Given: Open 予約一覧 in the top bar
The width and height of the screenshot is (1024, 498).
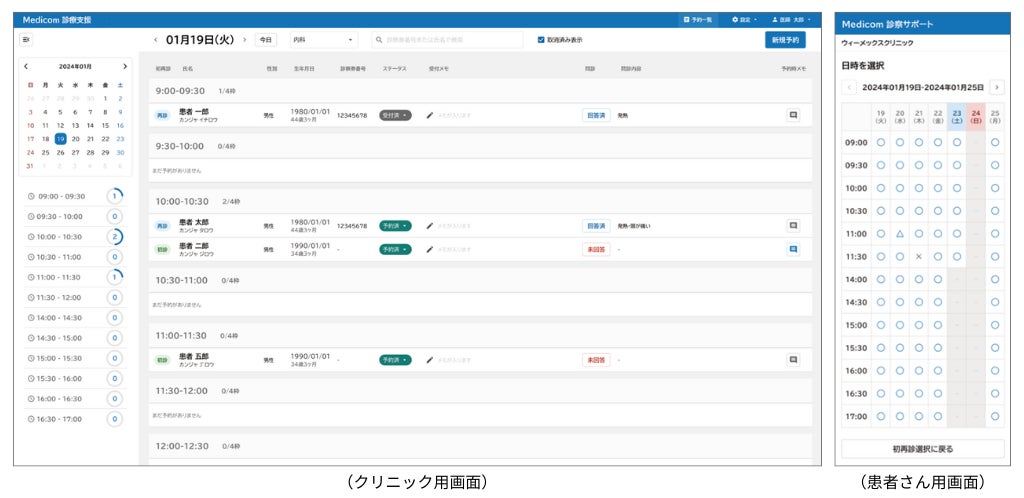Looking at the screenshot, I should click(x=698, y=20).
